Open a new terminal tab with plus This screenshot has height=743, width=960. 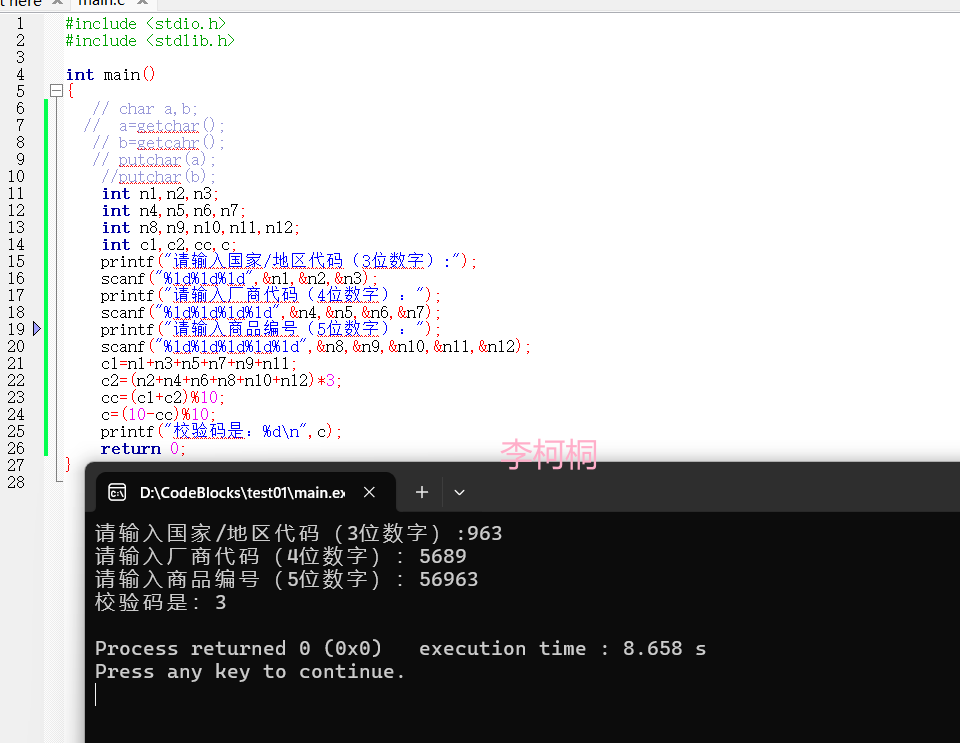coord(422,492)
